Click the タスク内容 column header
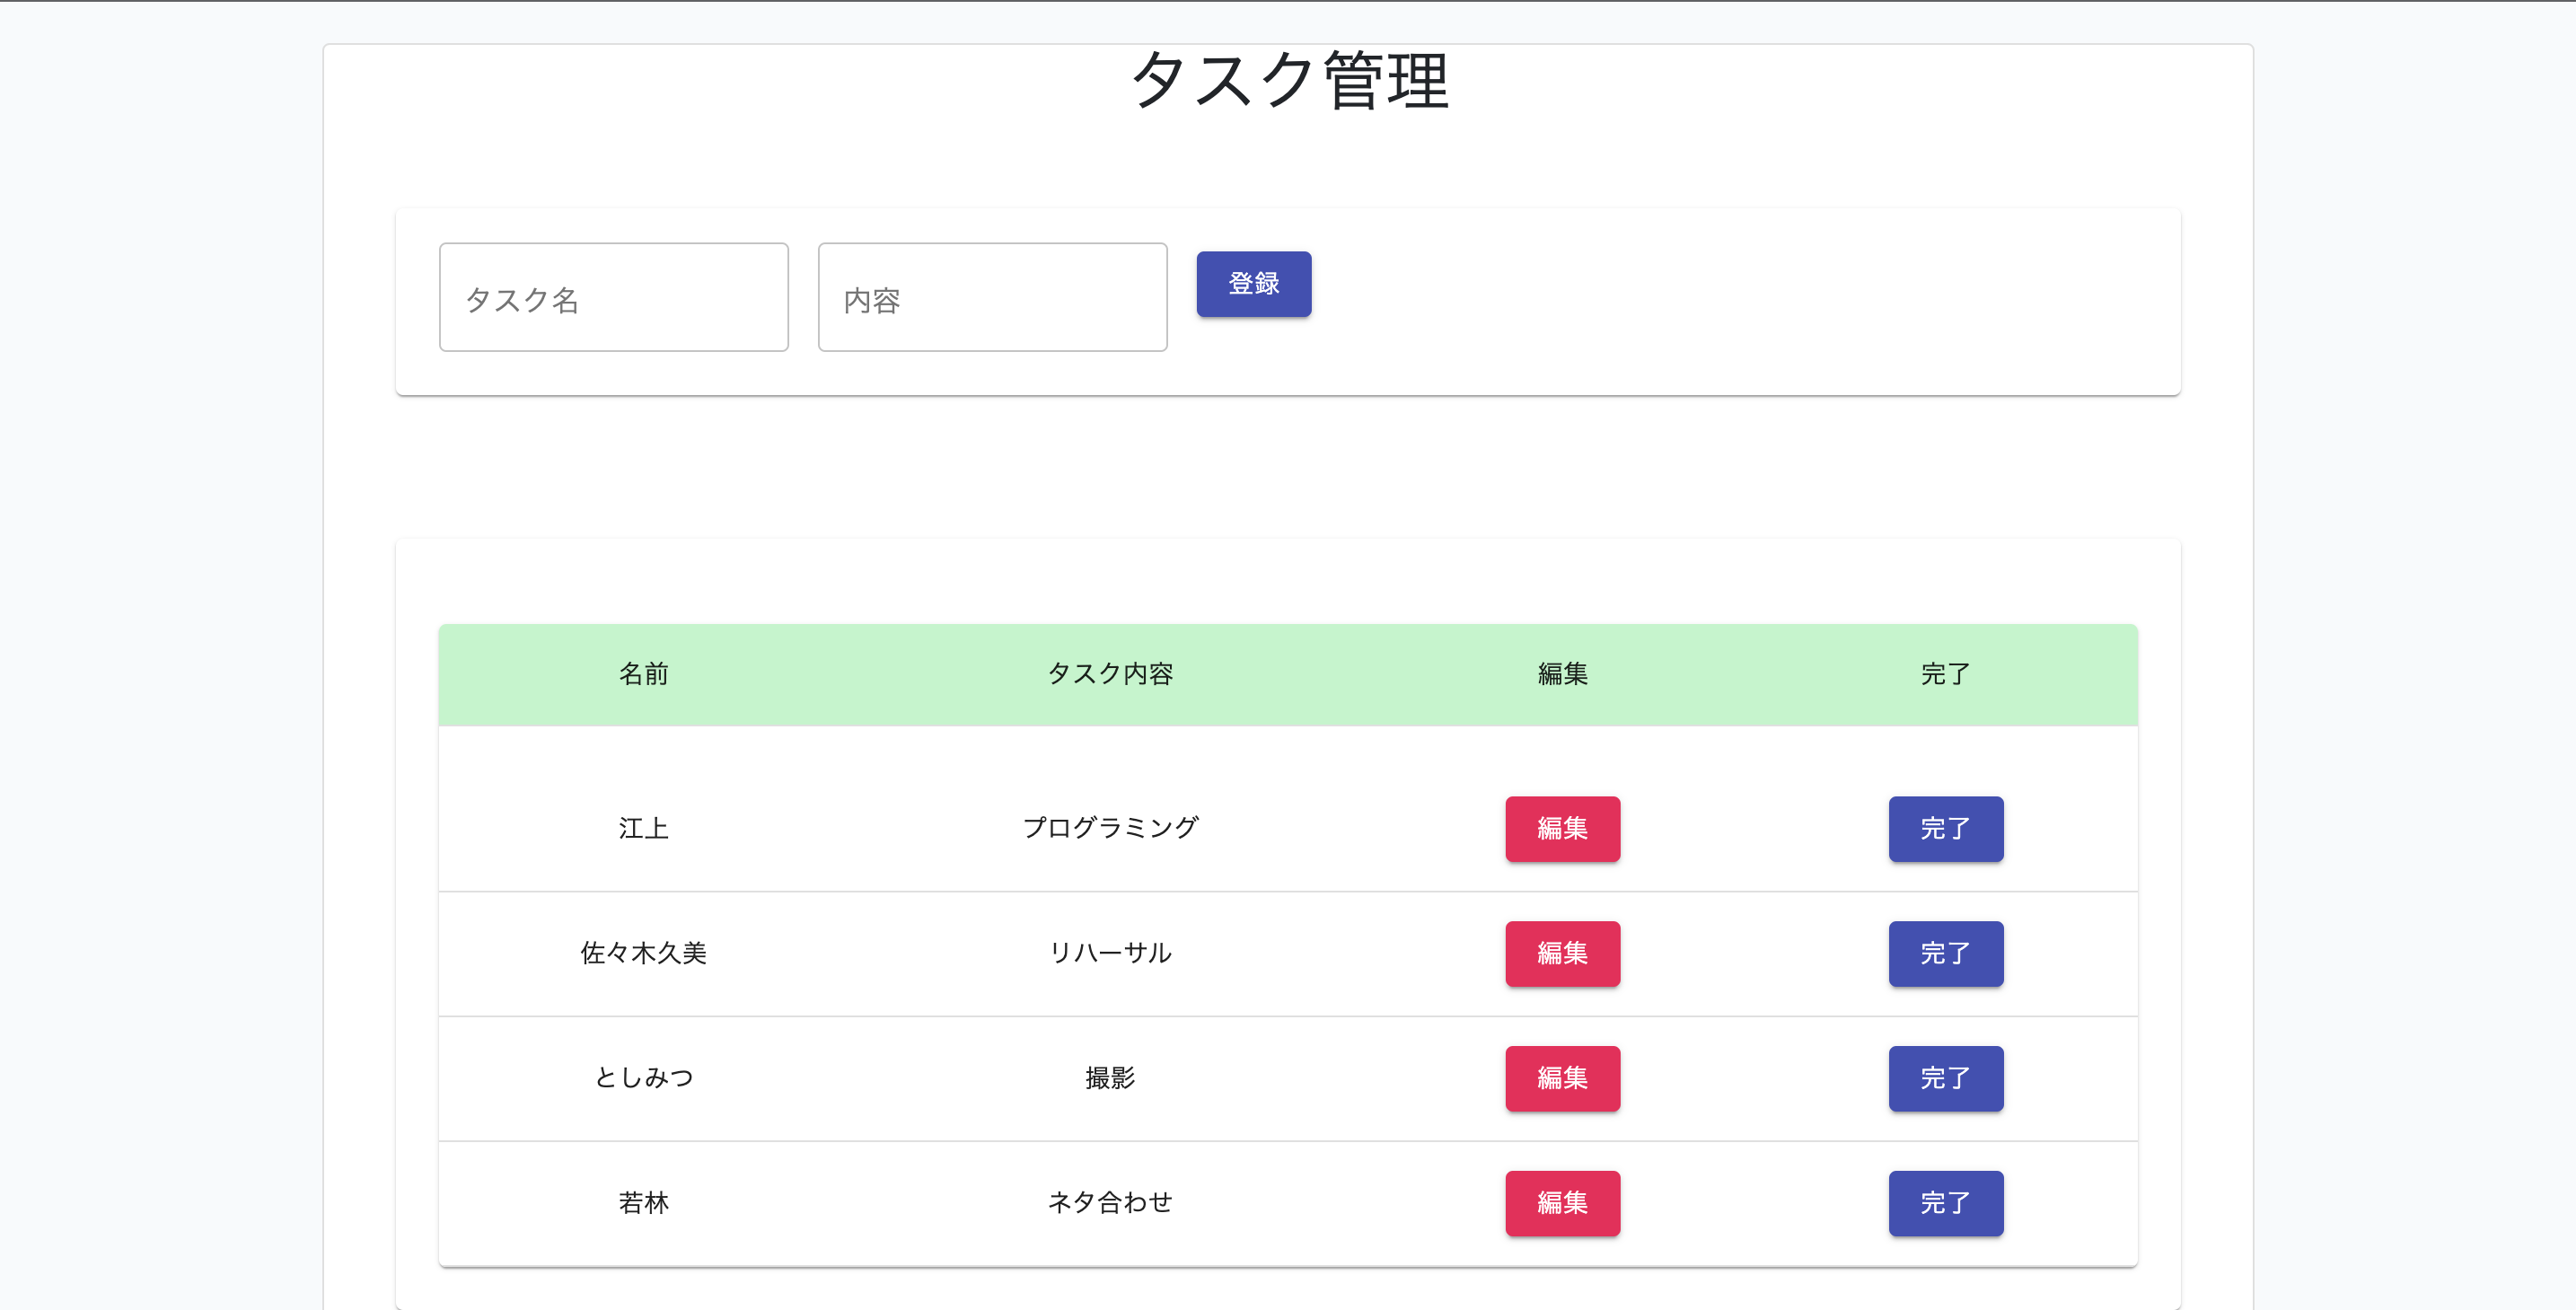Viewport: 2576px width, 1310px height. (x=1110, y=674)
